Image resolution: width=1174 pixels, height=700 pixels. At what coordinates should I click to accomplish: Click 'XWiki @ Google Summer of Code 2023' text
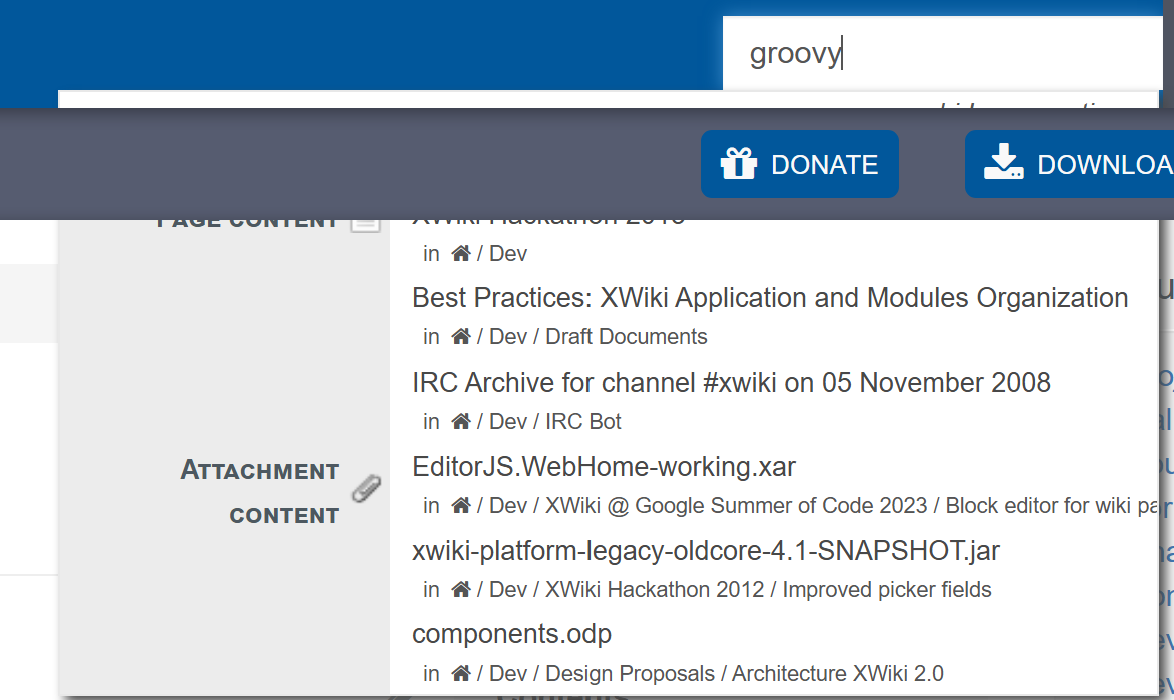736,506
